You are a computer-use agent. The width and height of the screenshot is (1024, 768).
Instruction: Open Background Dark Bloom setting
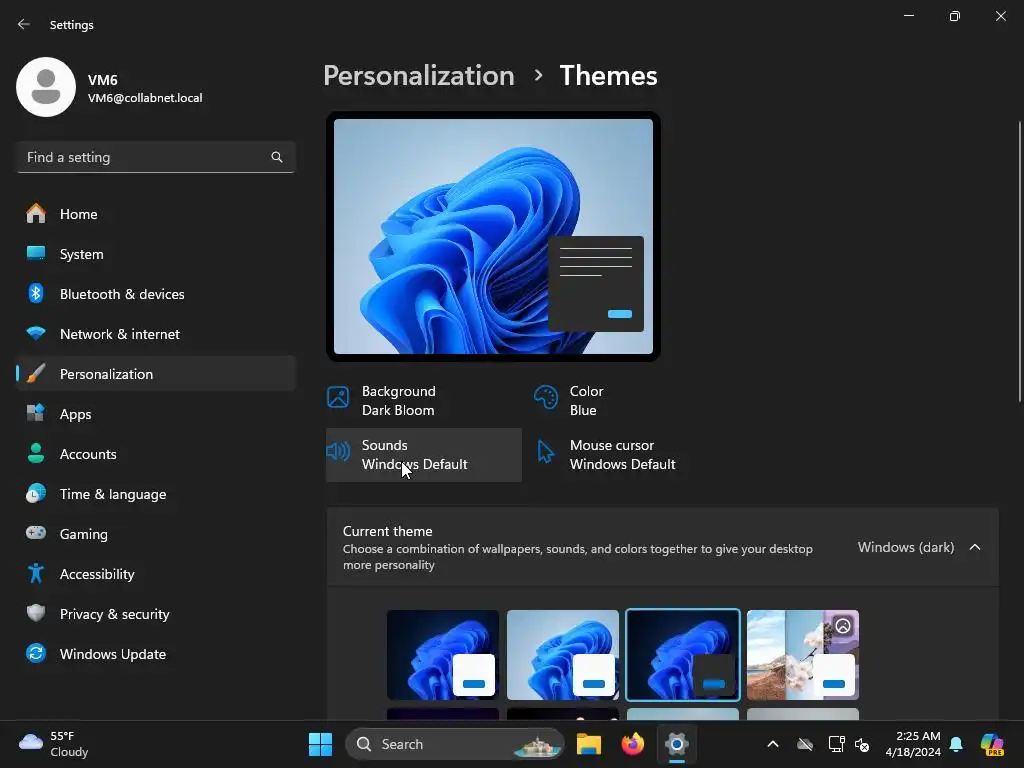click(x=423, y=401)
